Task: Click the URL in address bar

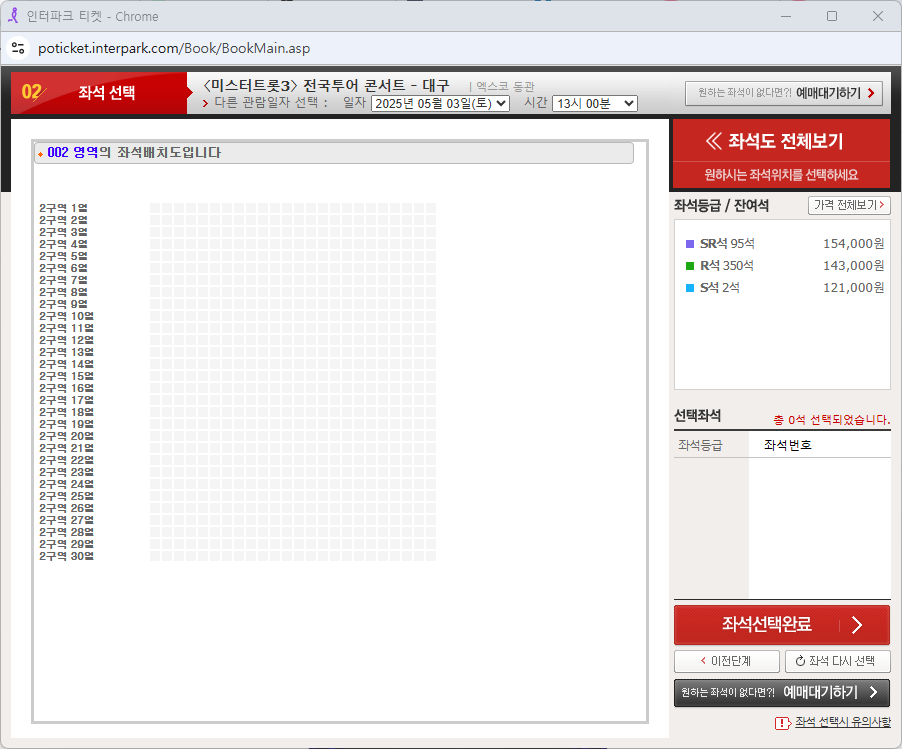Action: click(174, 48)
